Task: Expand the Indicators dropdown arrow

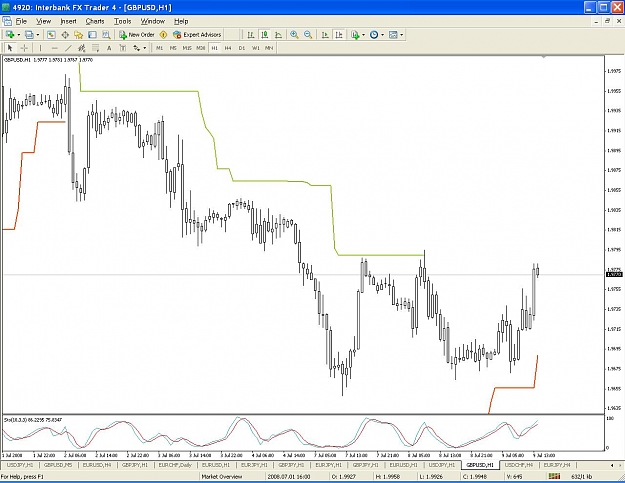Action: 363,35
